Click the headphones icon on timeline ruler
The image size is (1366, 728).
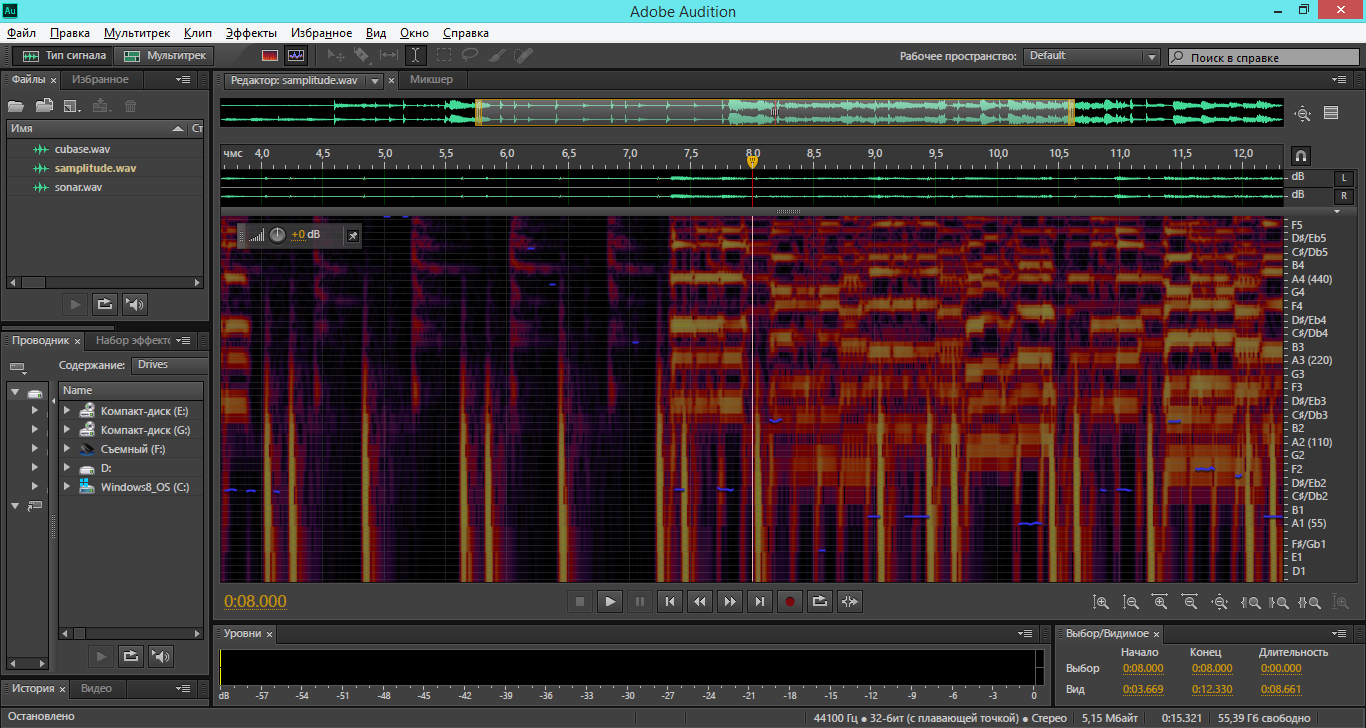tap(1301, 156)
